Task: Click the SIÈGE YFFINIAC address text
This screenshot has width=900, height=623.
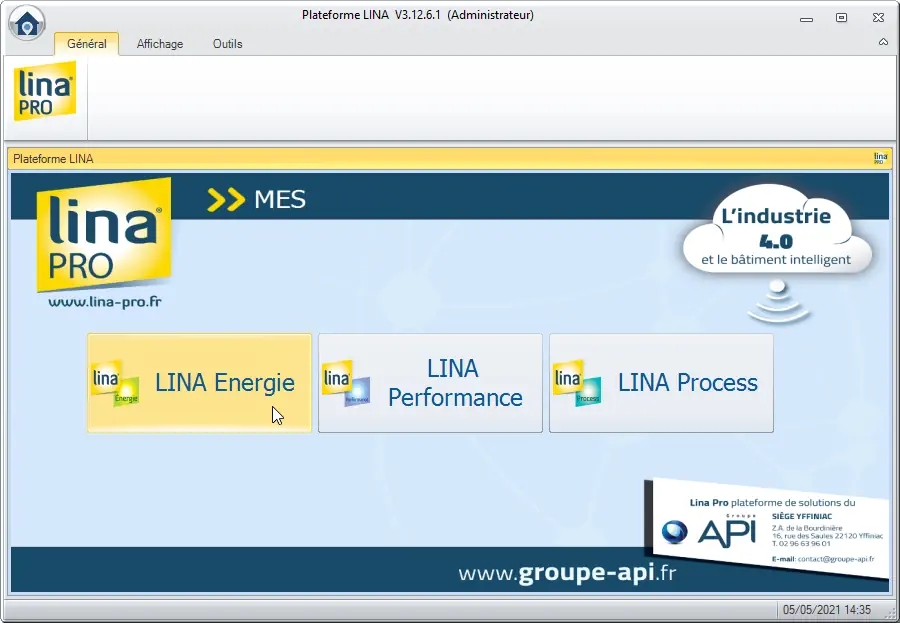Action: 827,530
